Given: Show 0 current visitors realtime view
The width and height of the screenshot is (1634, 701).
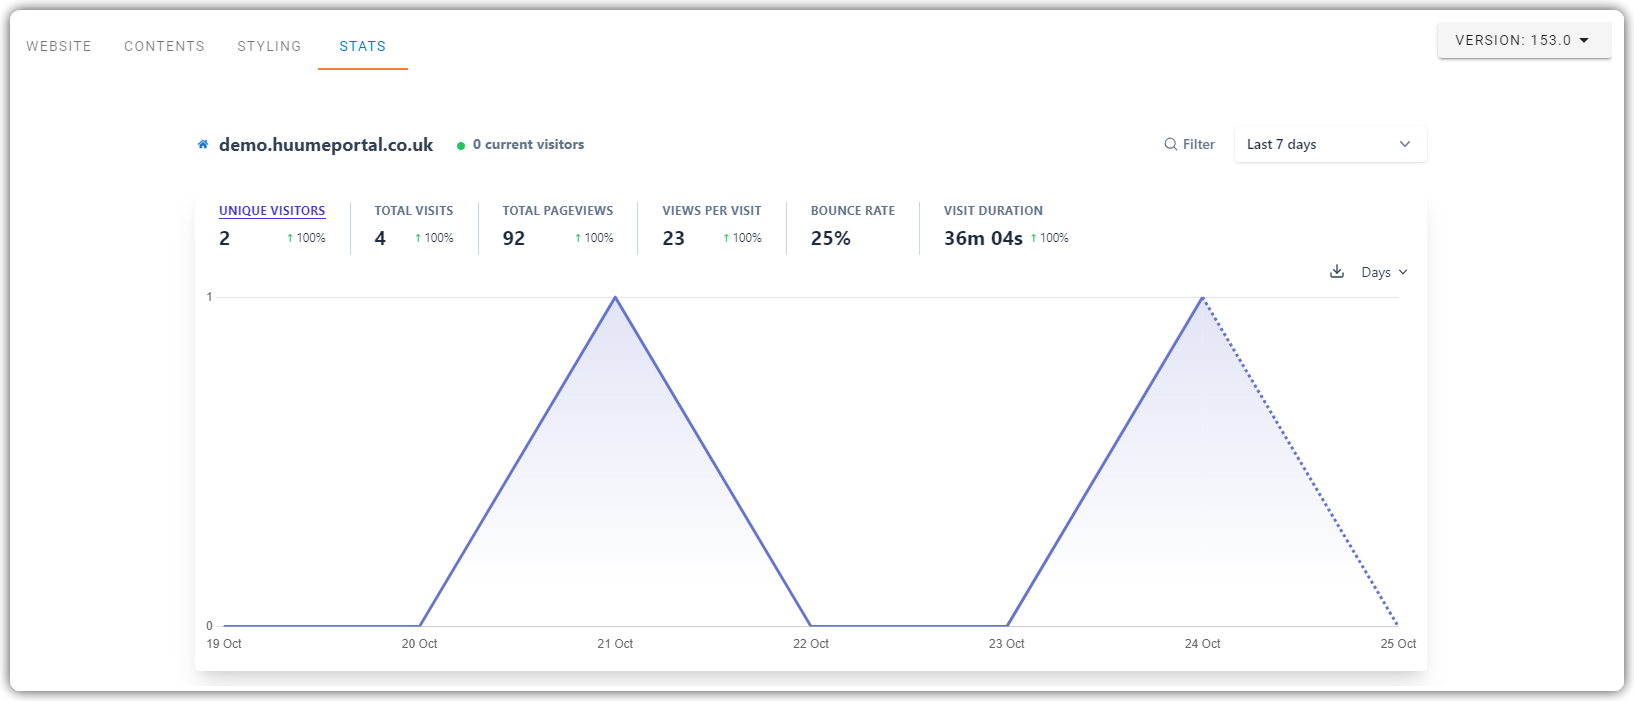Looking at the screenshot, I should [x=528, y=145].
